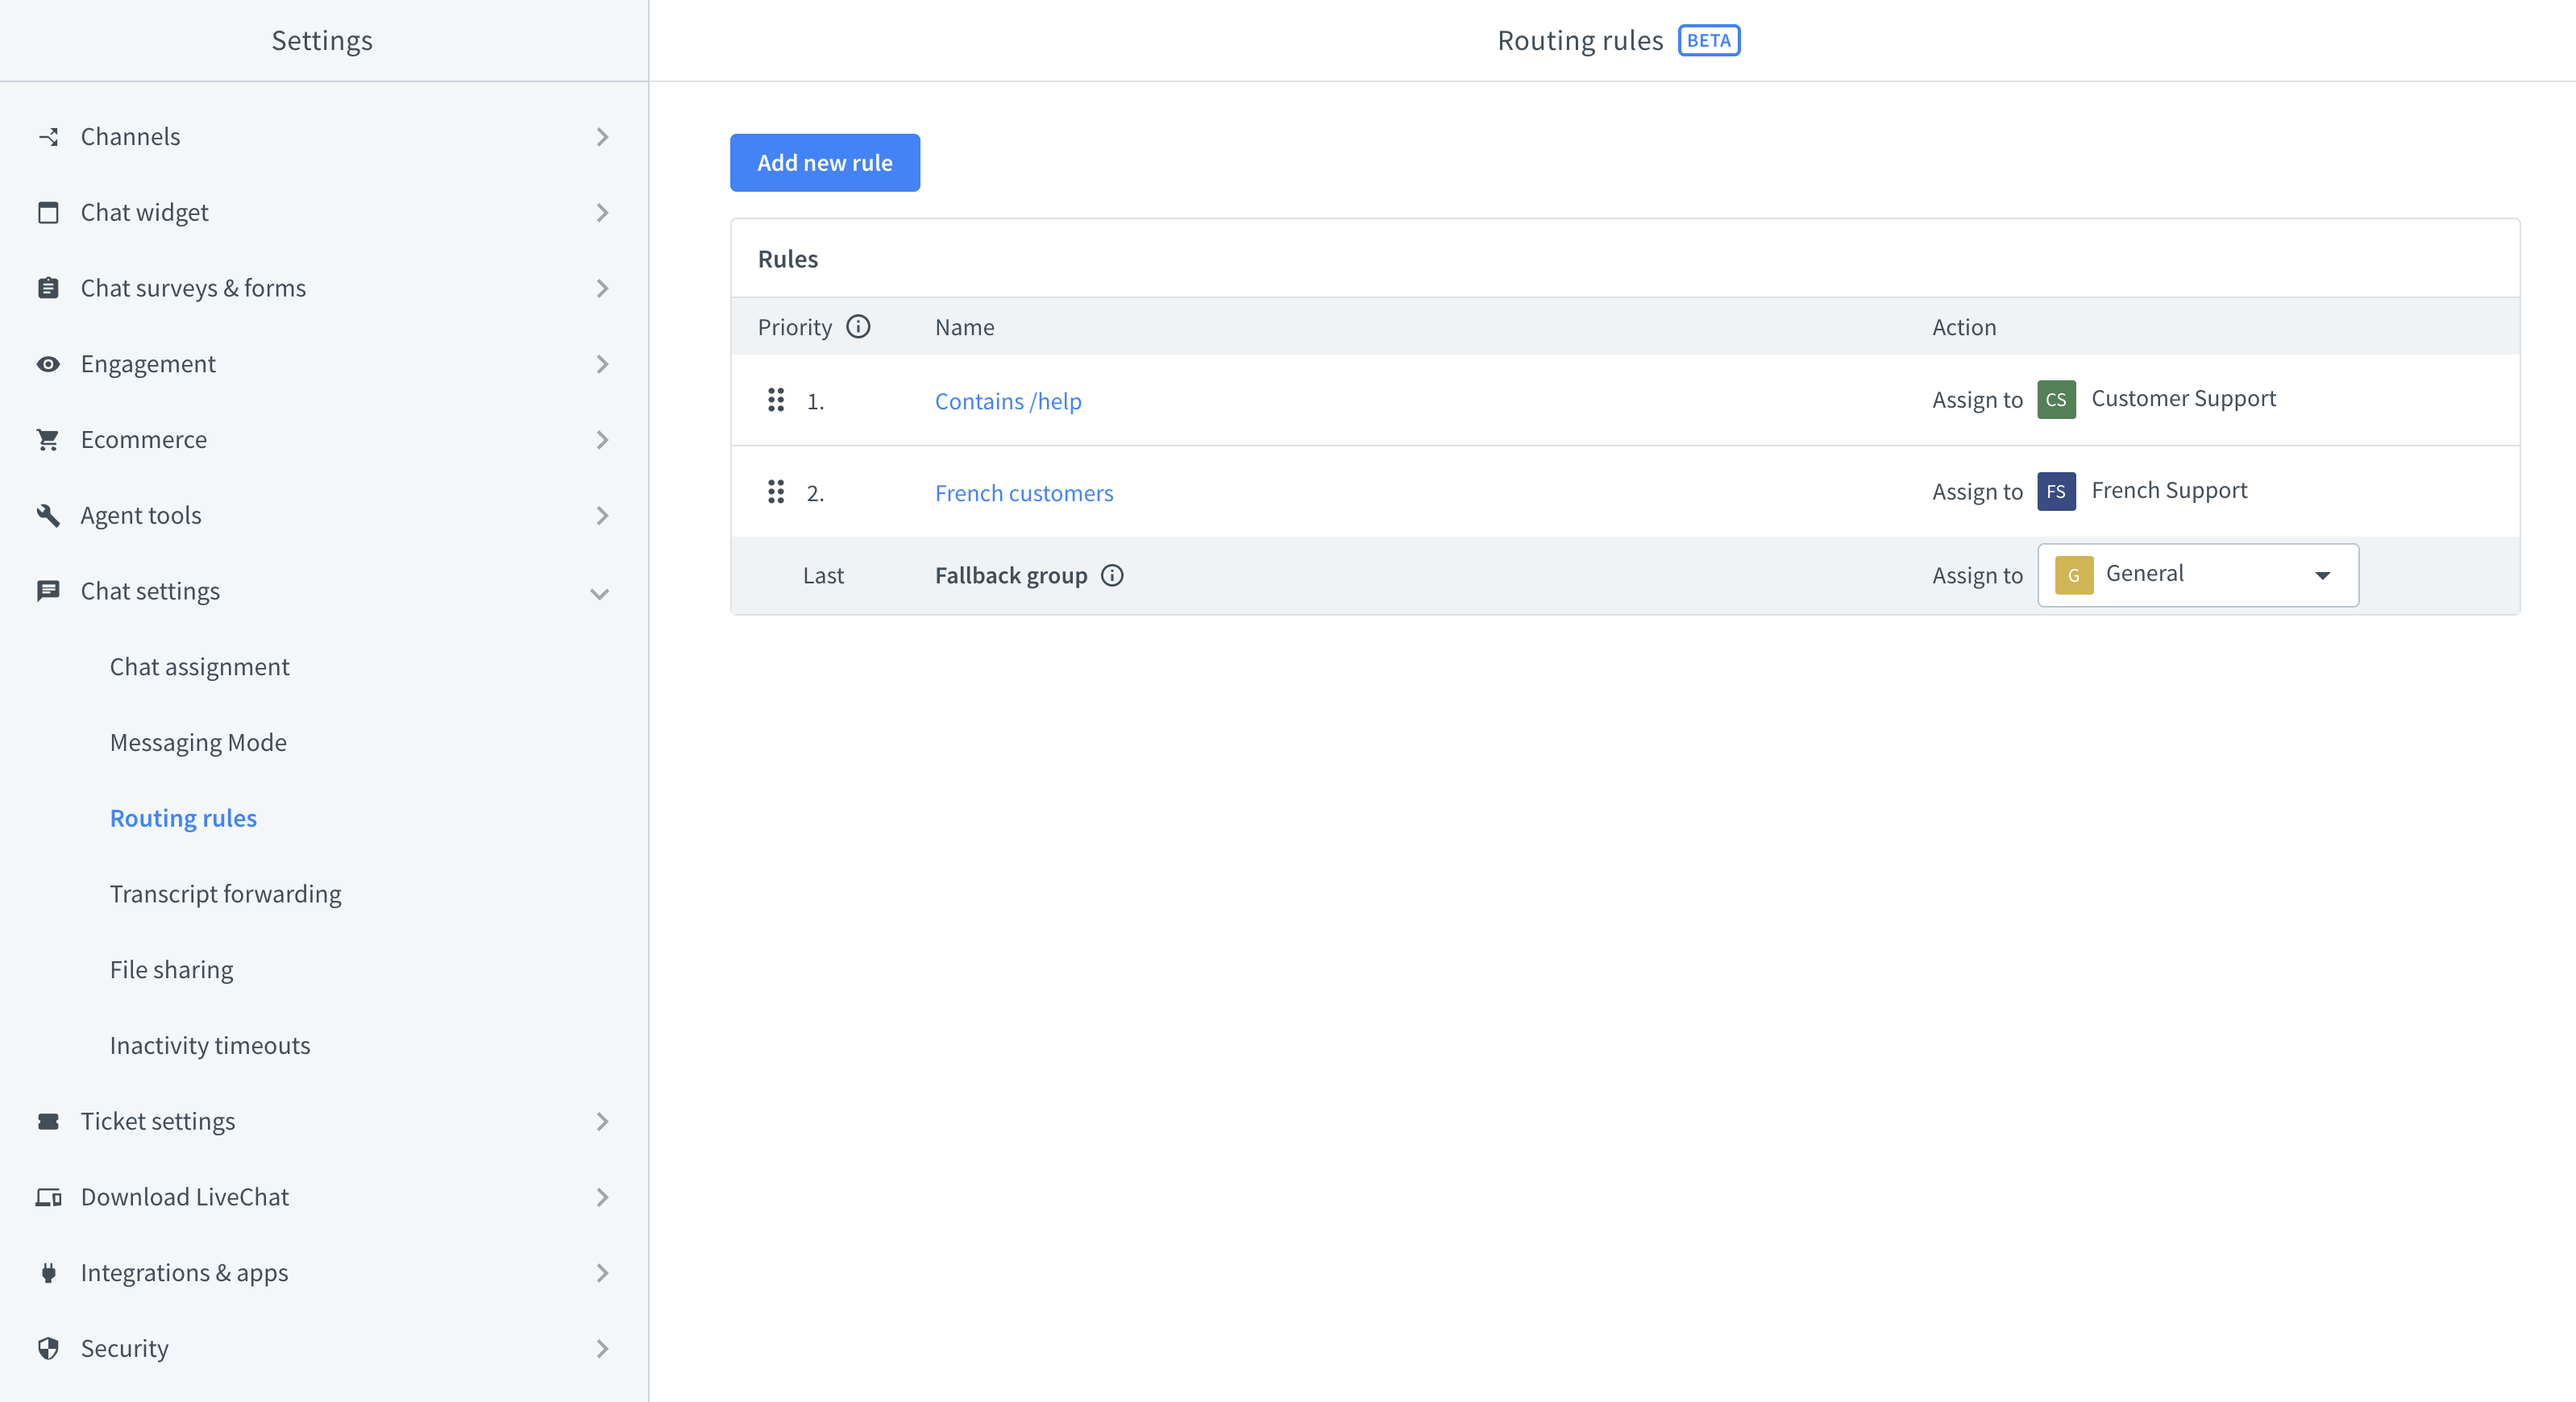Viewport: 2576px width, 1402px height.
Task: Expand the Security chevron
Action: tap(602, 1348)
